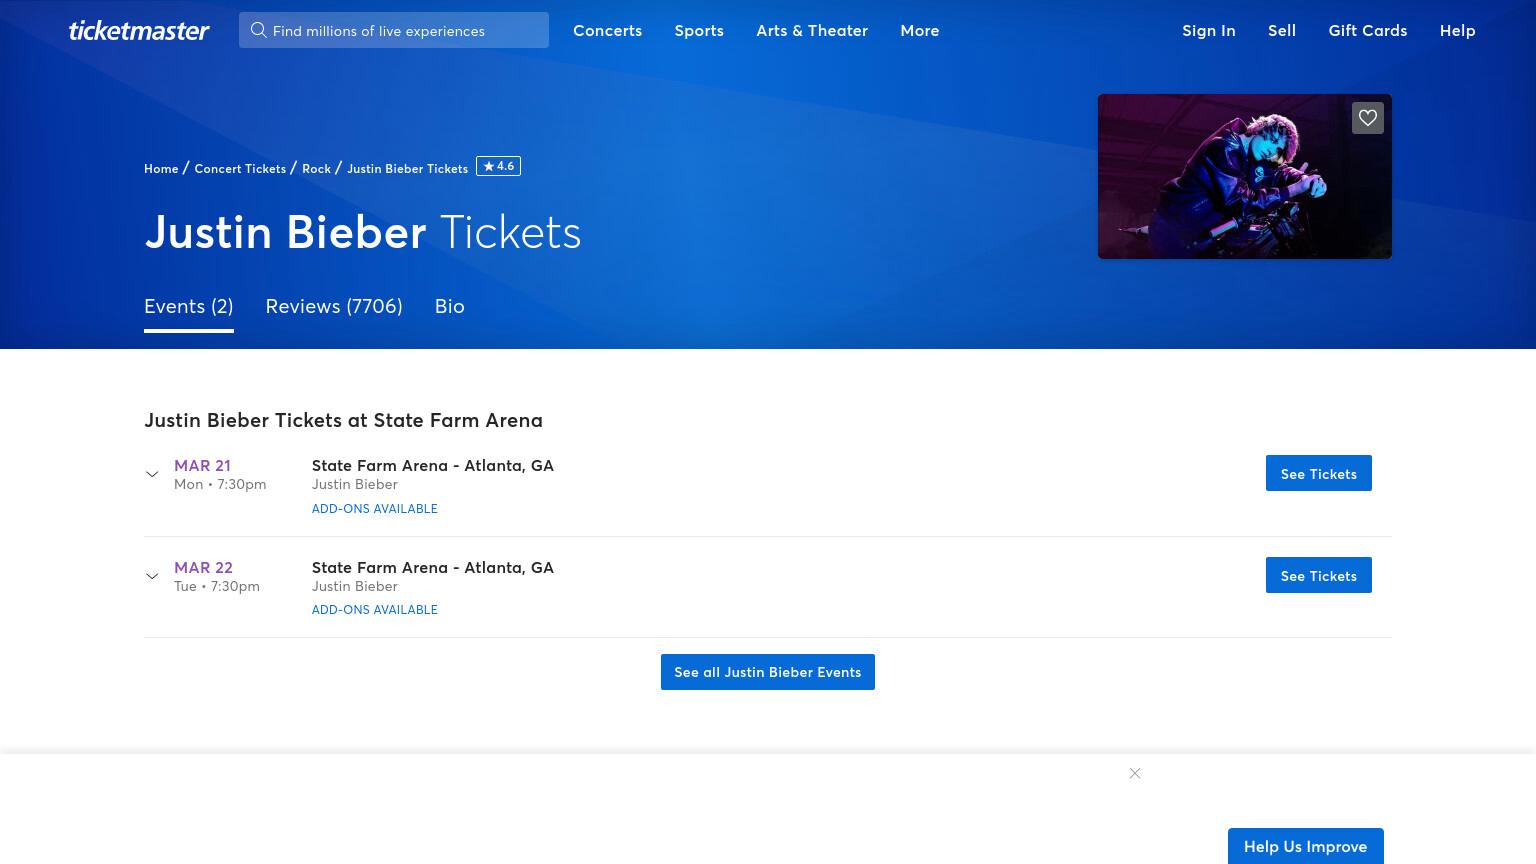Go to Concert Tickets breadcrumb link
The width and height of the screenshot is (1536, 864).
tap(240, 169)
